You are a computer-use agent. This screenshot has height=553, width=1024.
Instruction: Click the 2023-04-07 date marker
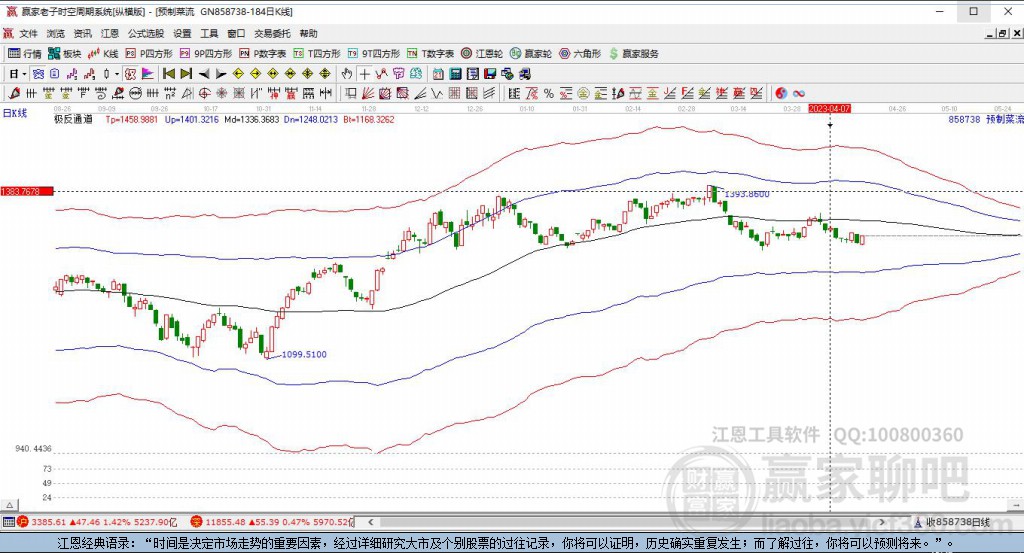pyautogui.click(x=829, y=108)
